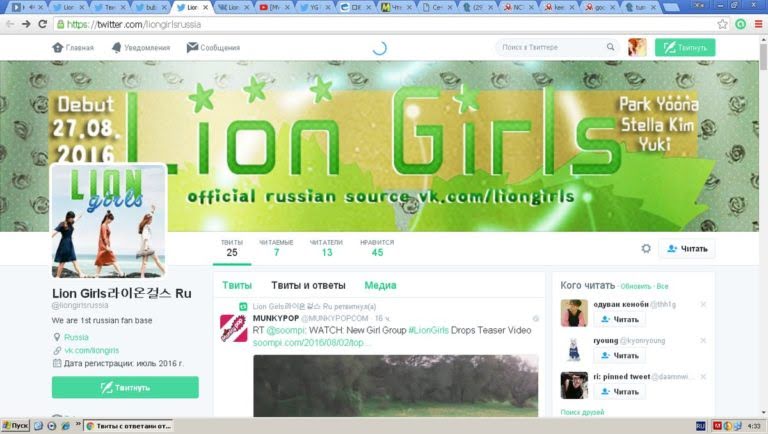Open the Chrome hamburger menu
Viewport: 768px width, 434px height.
[x=758, y=24]
